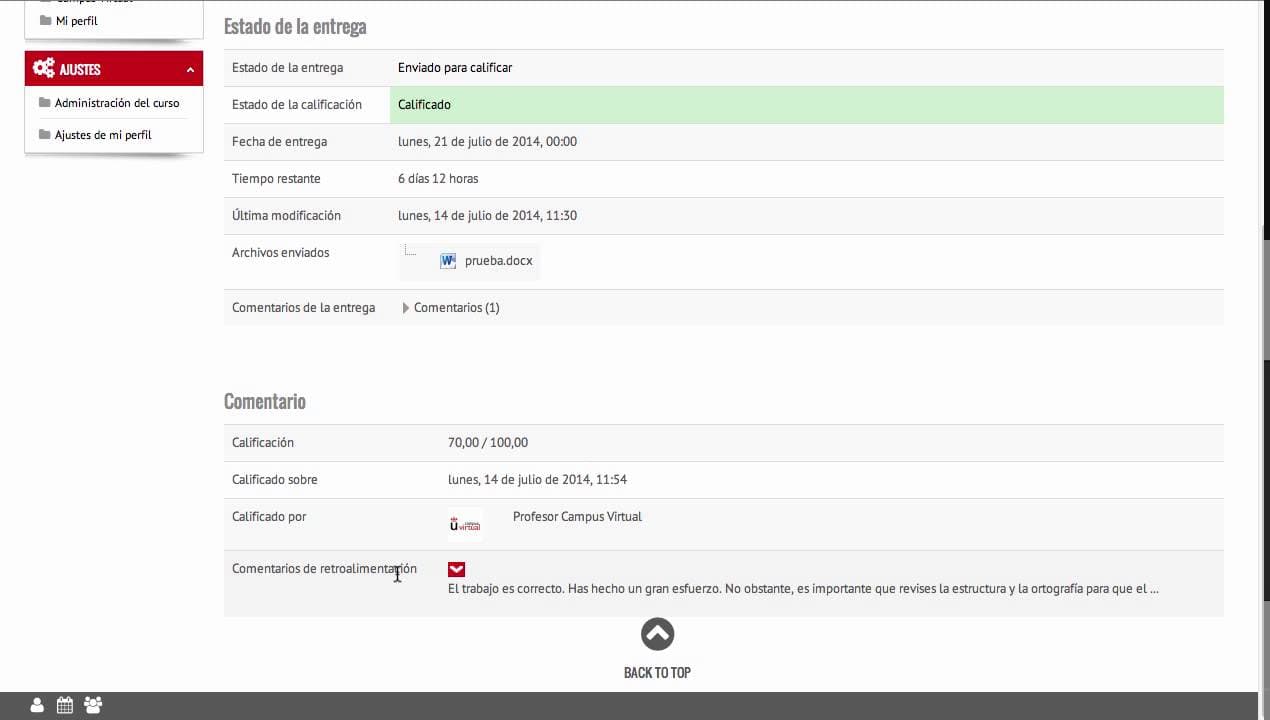
Task: Click the BACK TO TOP text
Action: click(657, 673)
